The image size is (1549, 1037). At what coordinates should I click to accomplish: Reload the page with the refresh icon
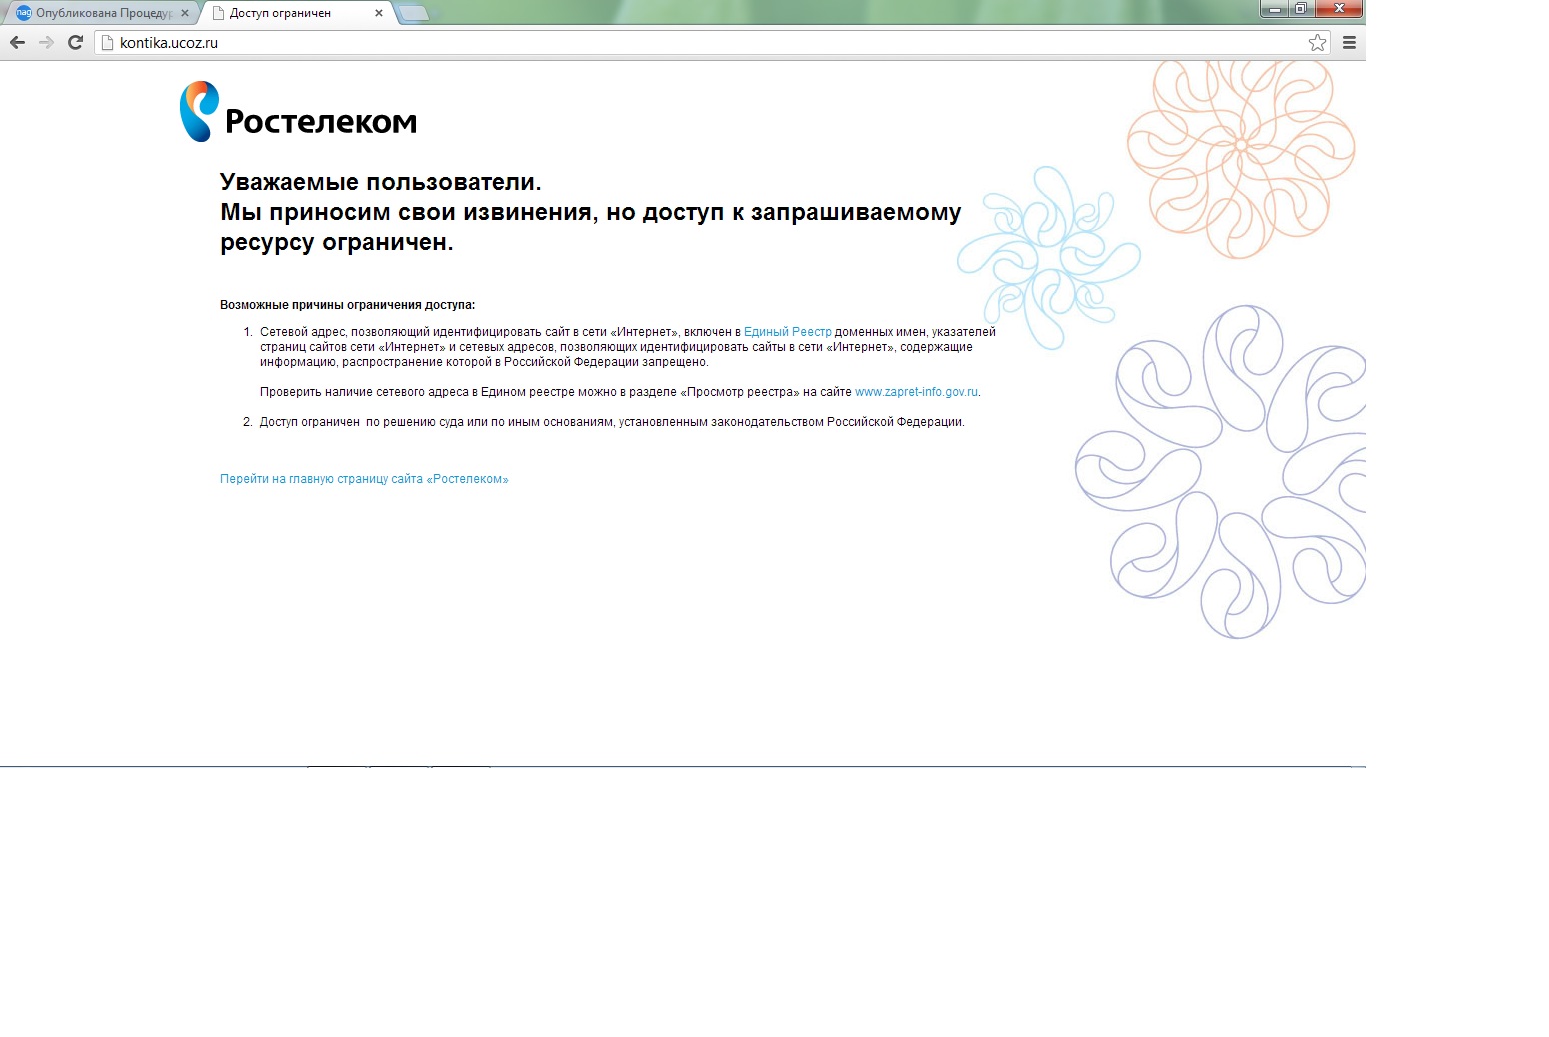[75, 42]
